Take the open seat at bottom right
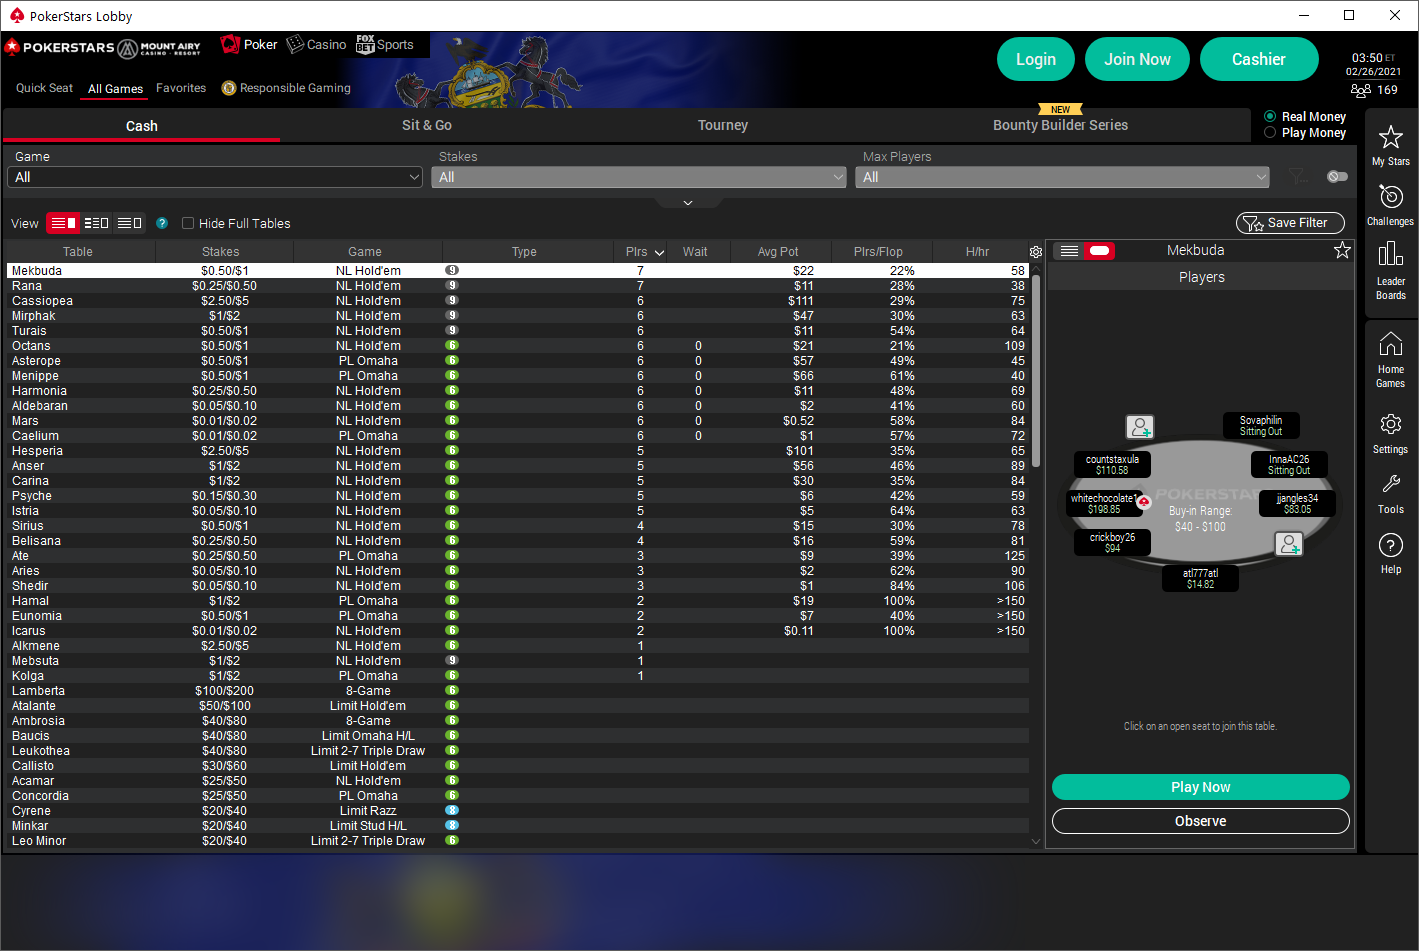The height and width of the screenshot is (951, 1419). pos(1290,544)
